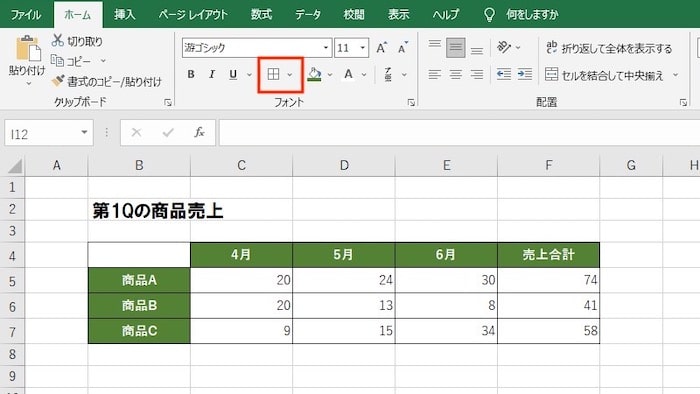
Task: Click the Font Color A icon
Action: click(349, 74)
